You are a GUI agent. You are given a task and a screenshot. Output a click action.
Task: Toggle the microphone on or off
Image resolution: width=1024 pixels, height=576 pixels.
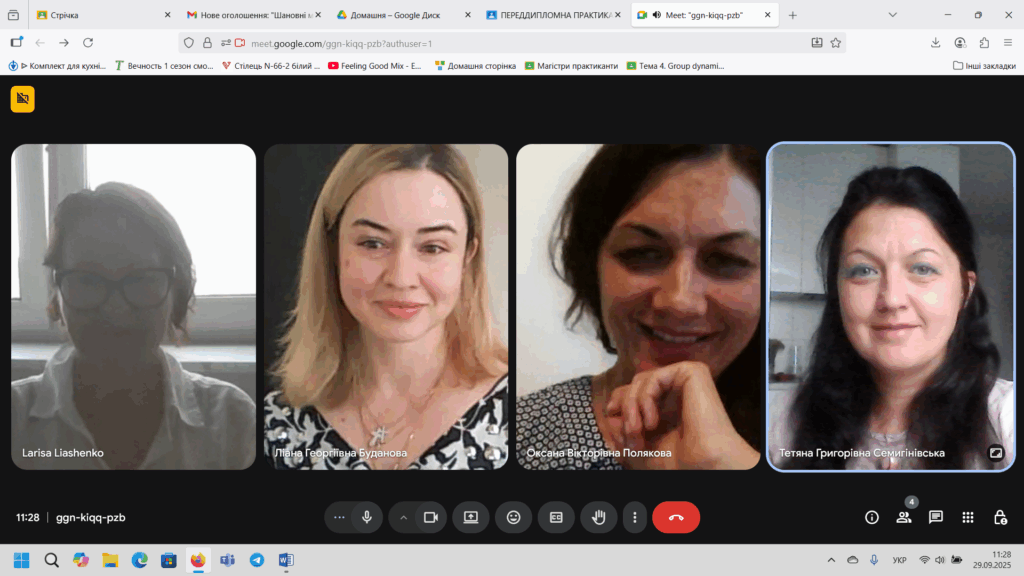click(367, 517)
